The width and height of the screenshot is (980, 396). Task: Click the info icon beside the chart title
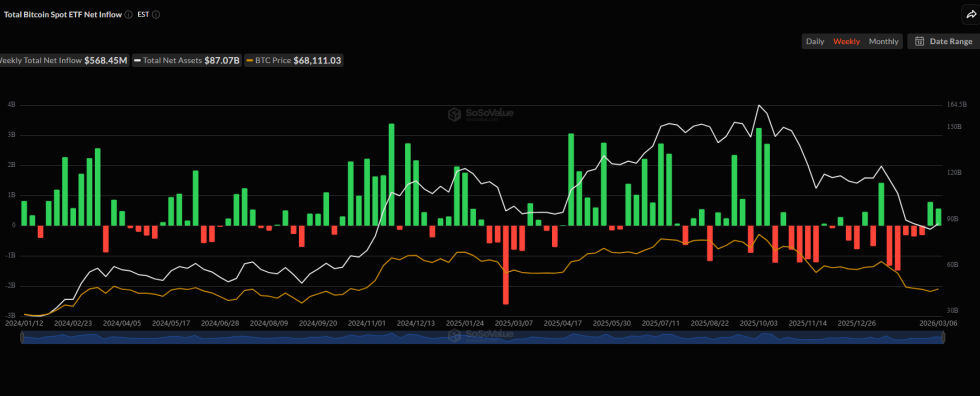128,14
